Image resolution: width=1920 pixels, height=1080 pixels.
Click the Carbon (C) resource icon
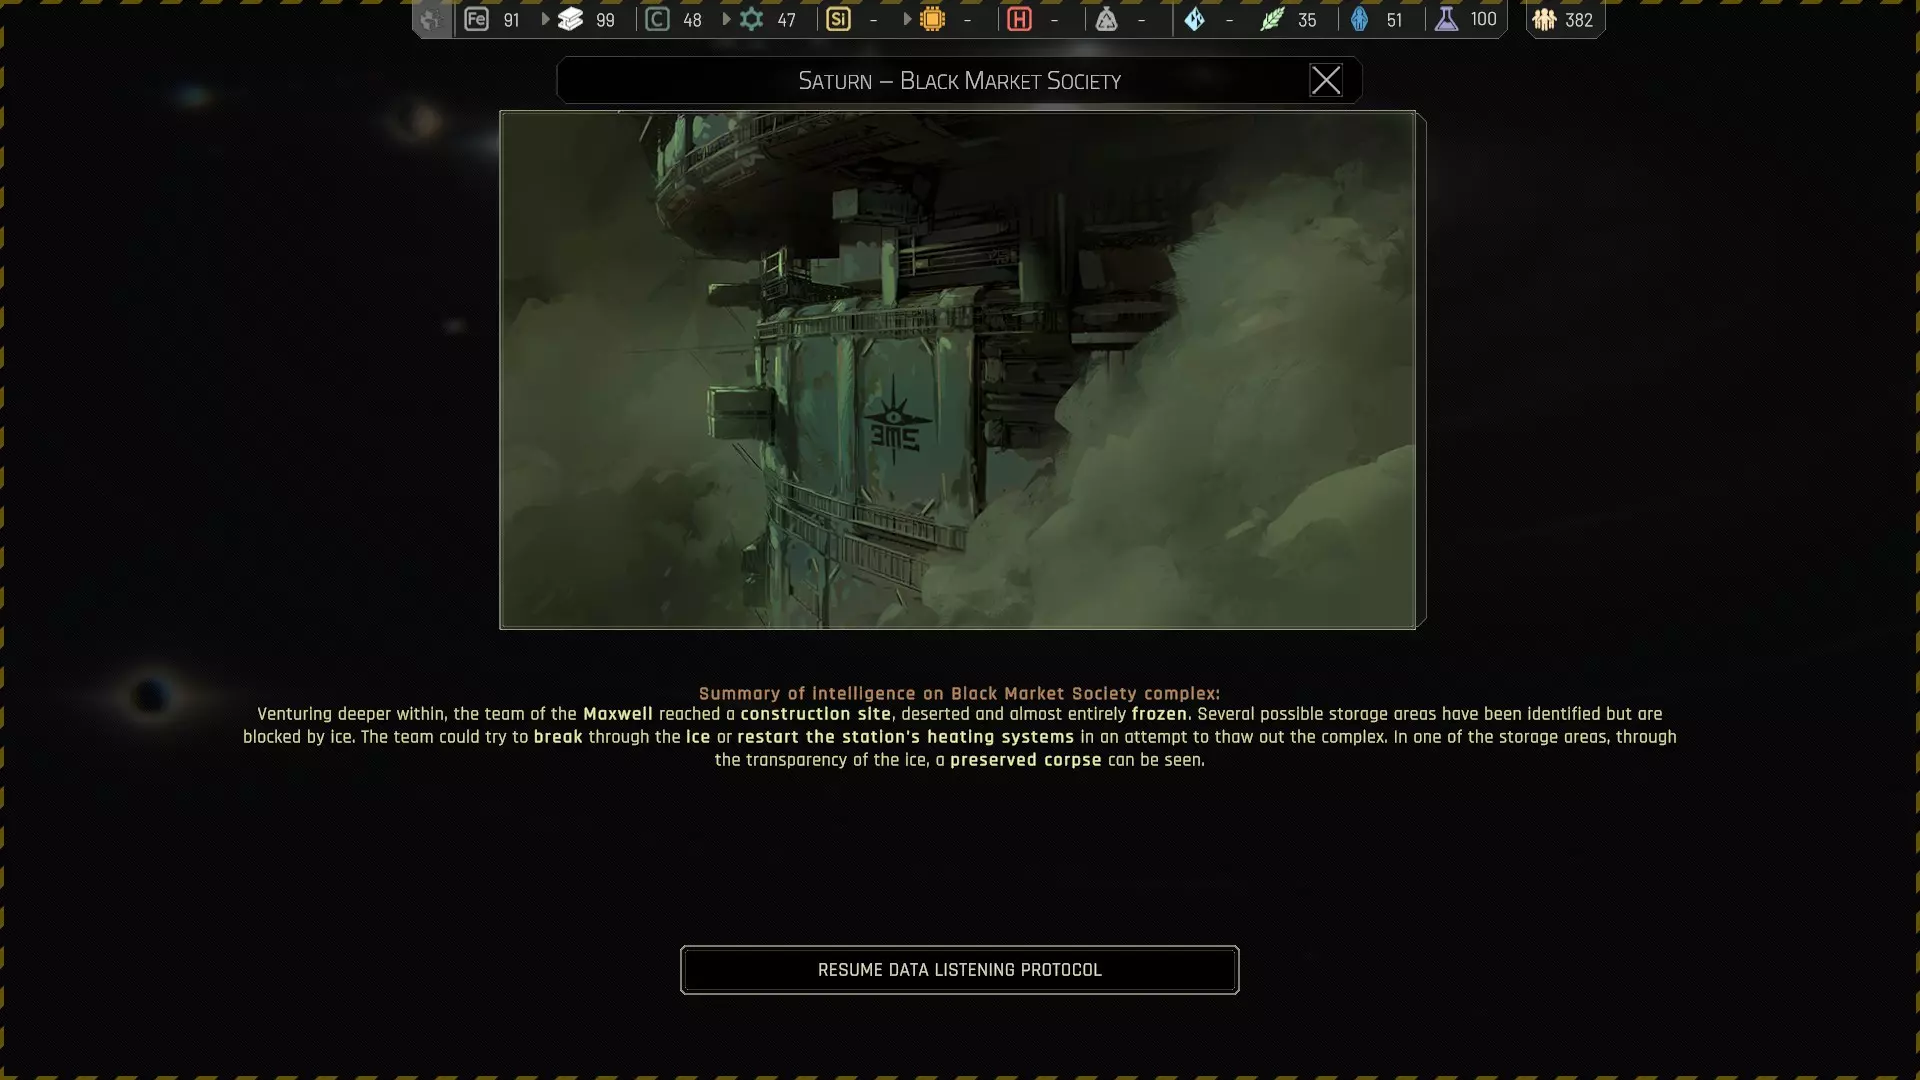[657, 19]
